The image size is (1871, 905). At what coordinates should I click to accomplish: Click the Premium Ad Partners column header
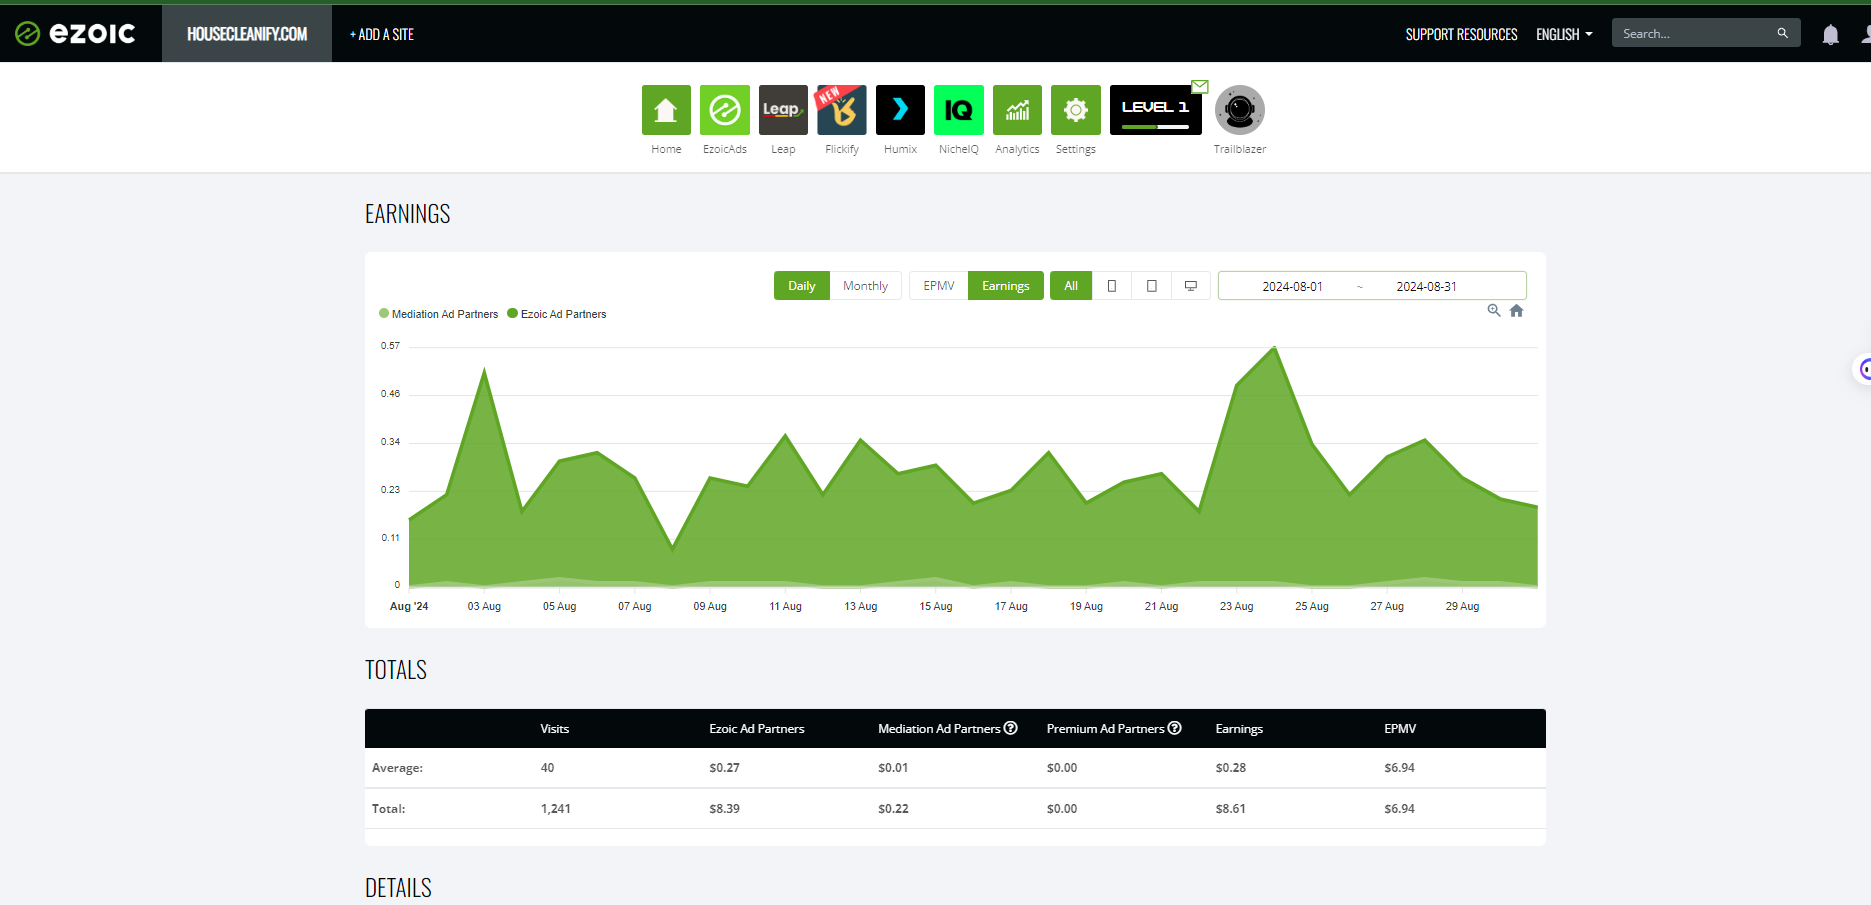1105,729
